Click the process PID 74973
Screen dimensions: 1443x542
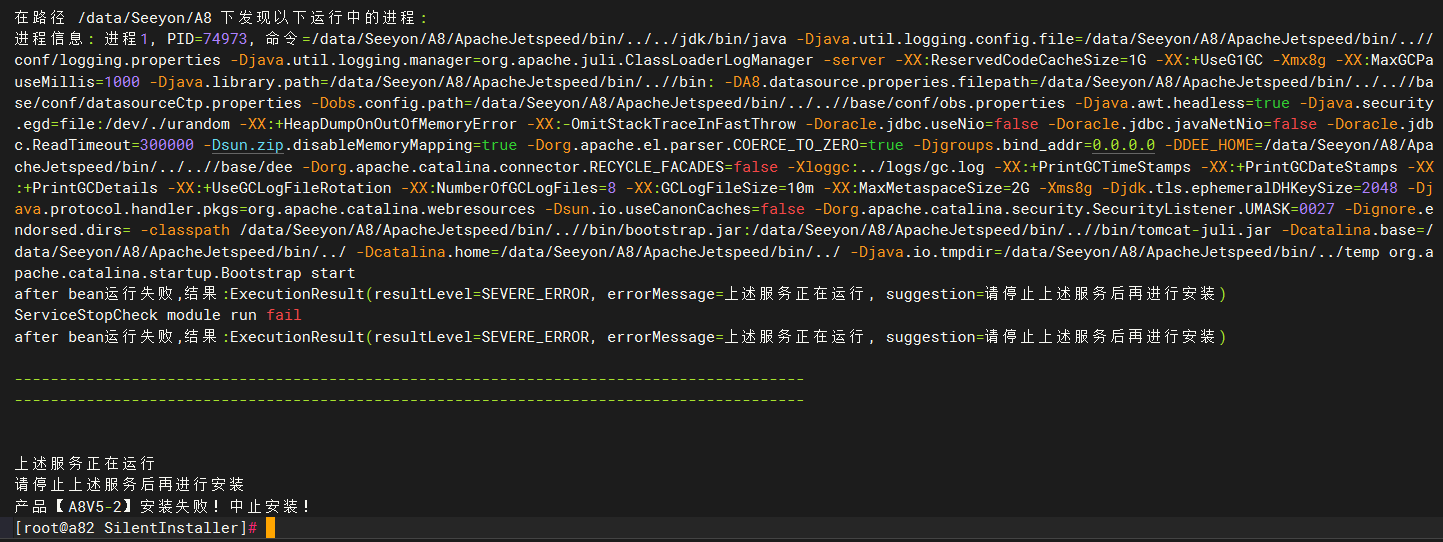[226, 39]
